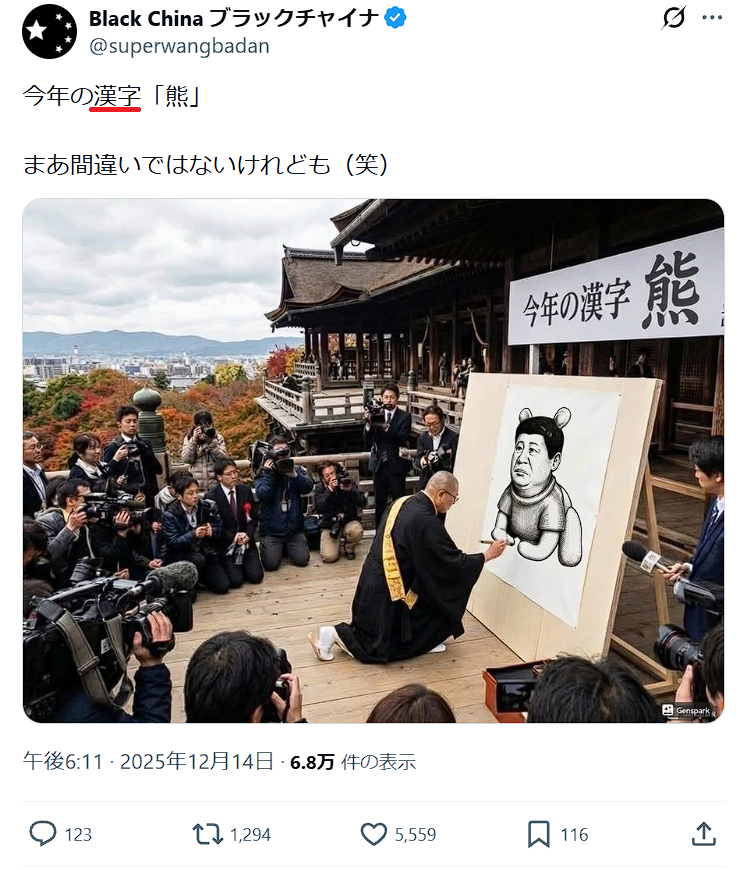Like the post with the heart icon
The height and width of the screenshot is (870, 747).
374,834
